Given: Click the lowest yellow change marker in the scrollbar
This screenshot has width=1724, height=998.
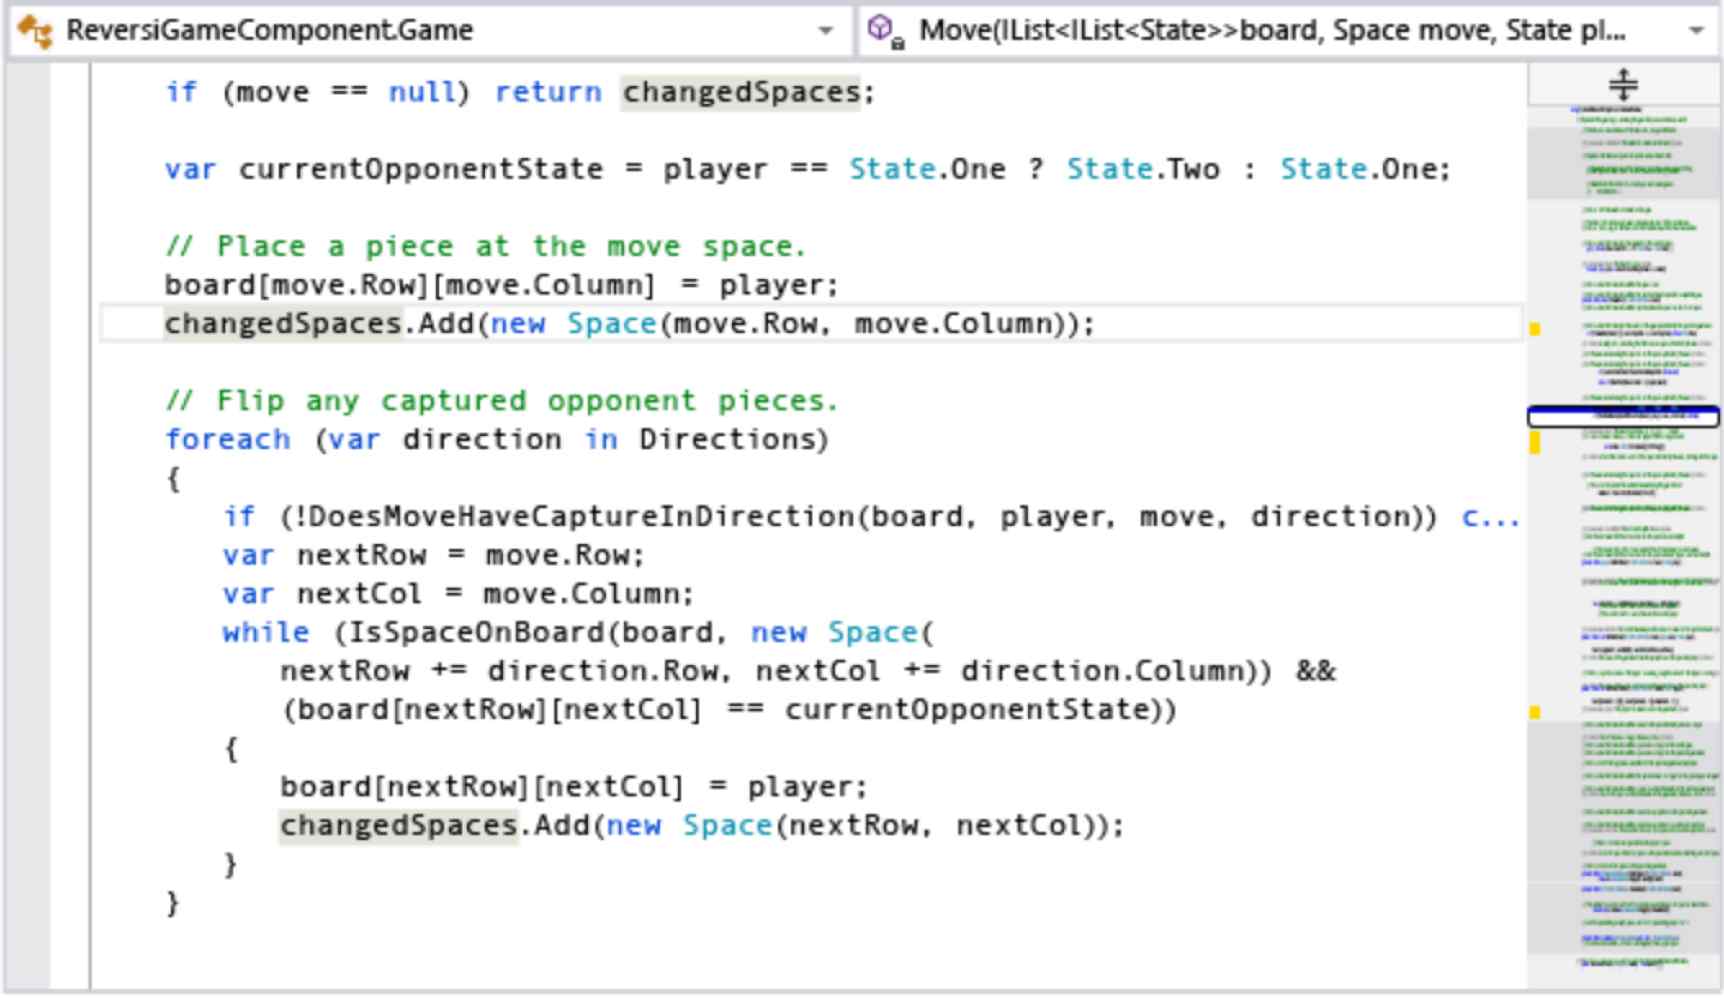Looking at the screenshot, I should click(x=1535, y=712).
